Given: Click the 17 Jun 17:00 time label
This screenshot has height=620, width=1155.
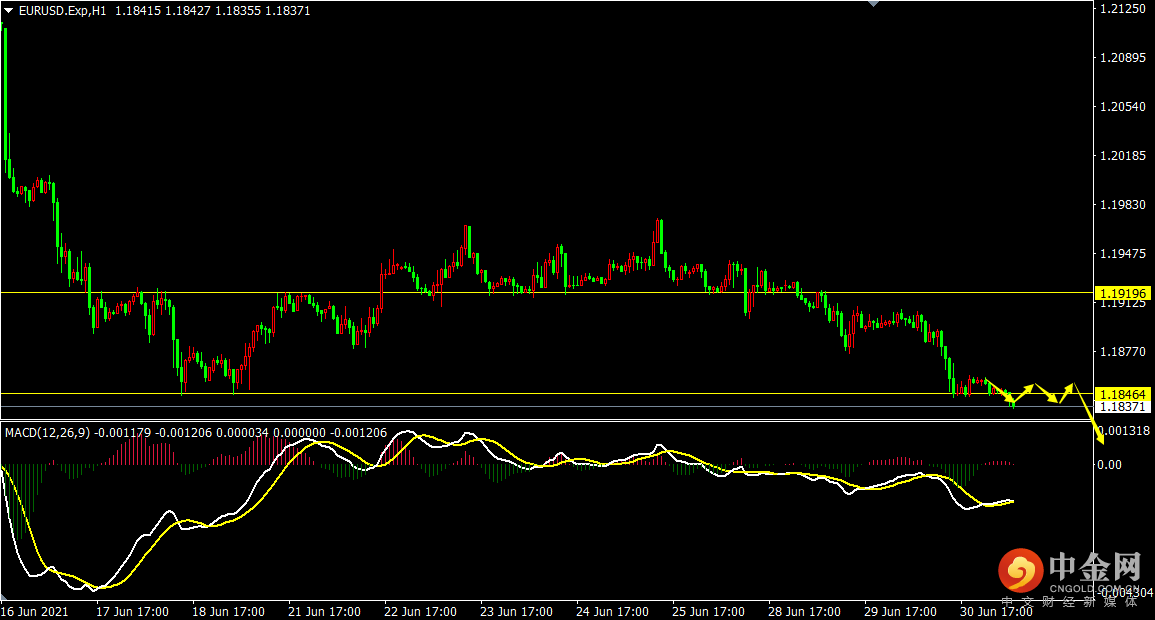Looking at the screenshot, I should [133, 612].
